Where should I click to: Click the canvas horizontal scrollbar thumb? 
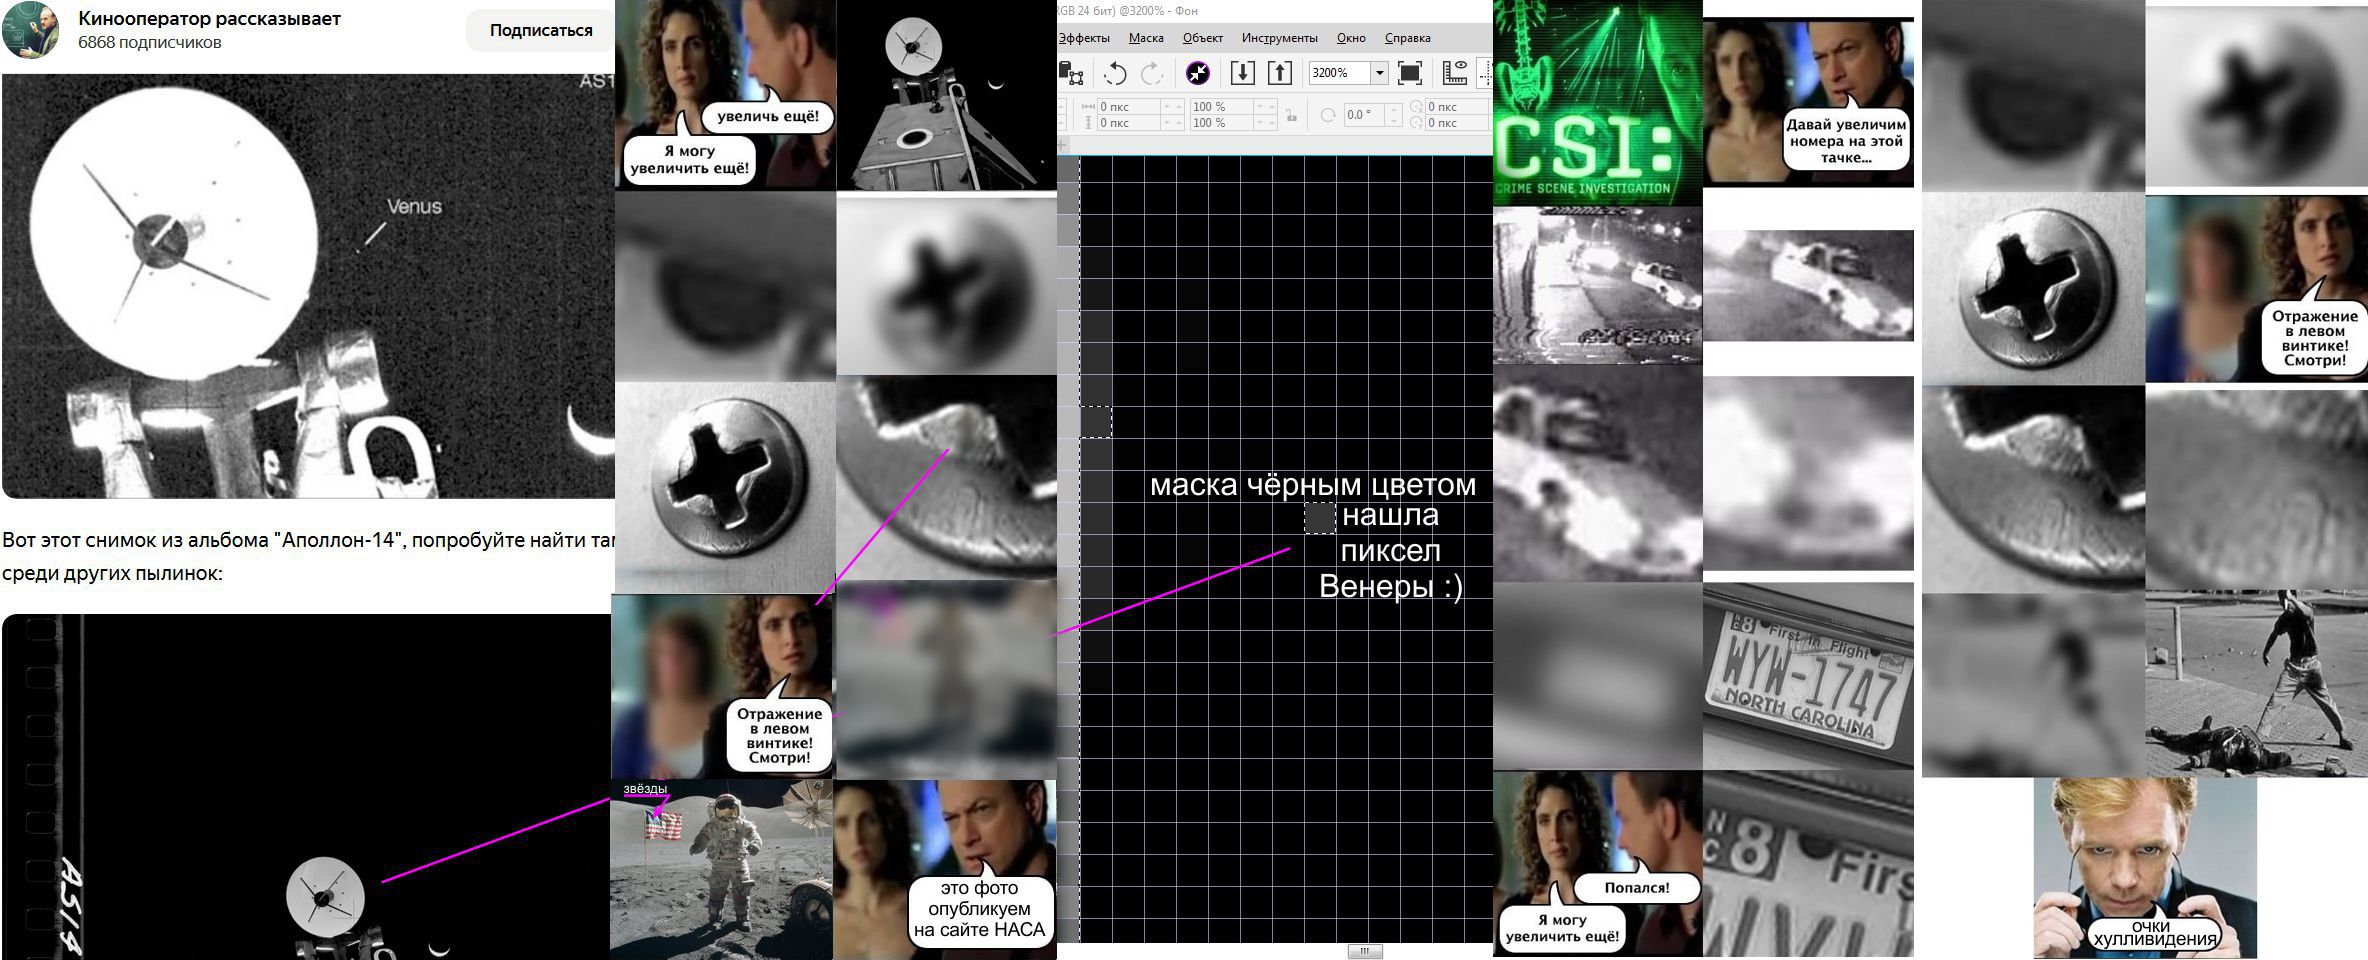coord(1365,951)
